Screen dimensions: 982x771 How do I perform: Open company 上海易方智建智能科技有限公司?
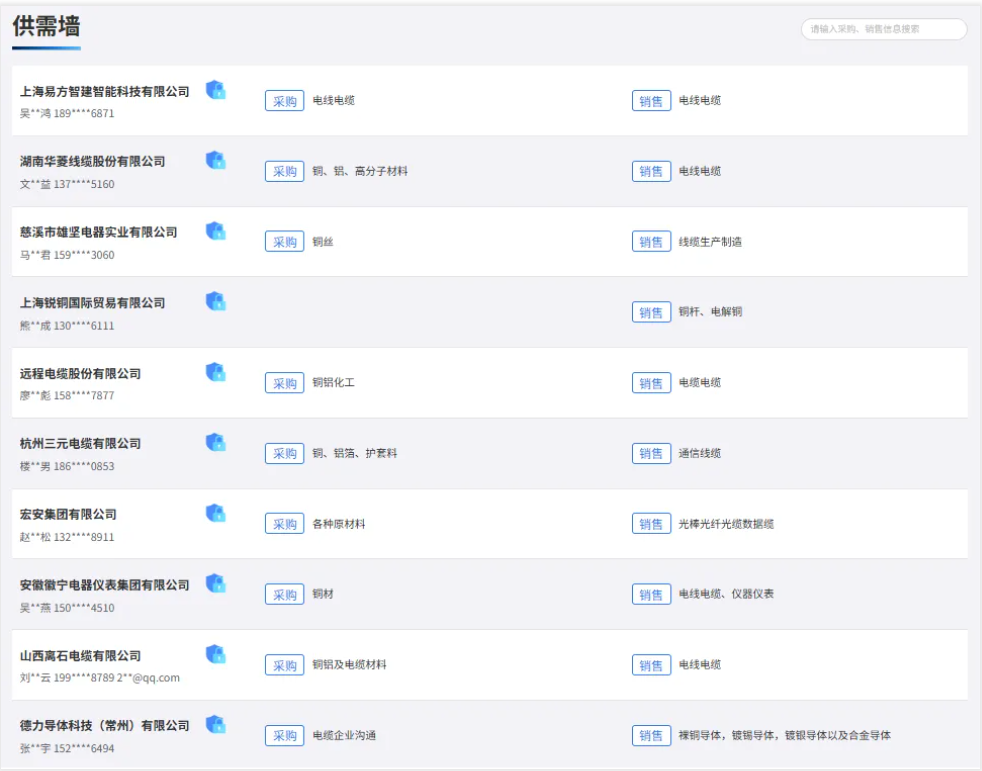click(x=105, y=91)
